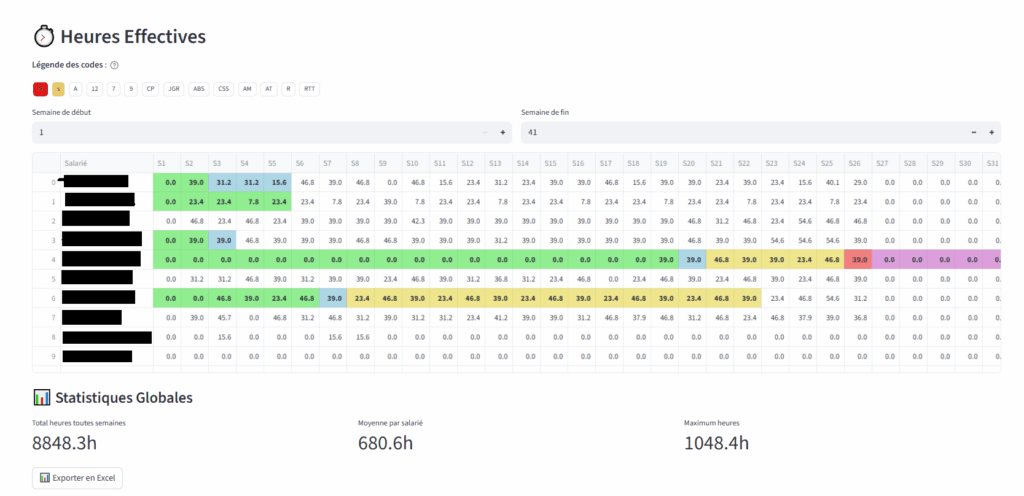Increase Semaine de fin with plus button
This screenshot has width=1024, height=496.
(991, 132)
